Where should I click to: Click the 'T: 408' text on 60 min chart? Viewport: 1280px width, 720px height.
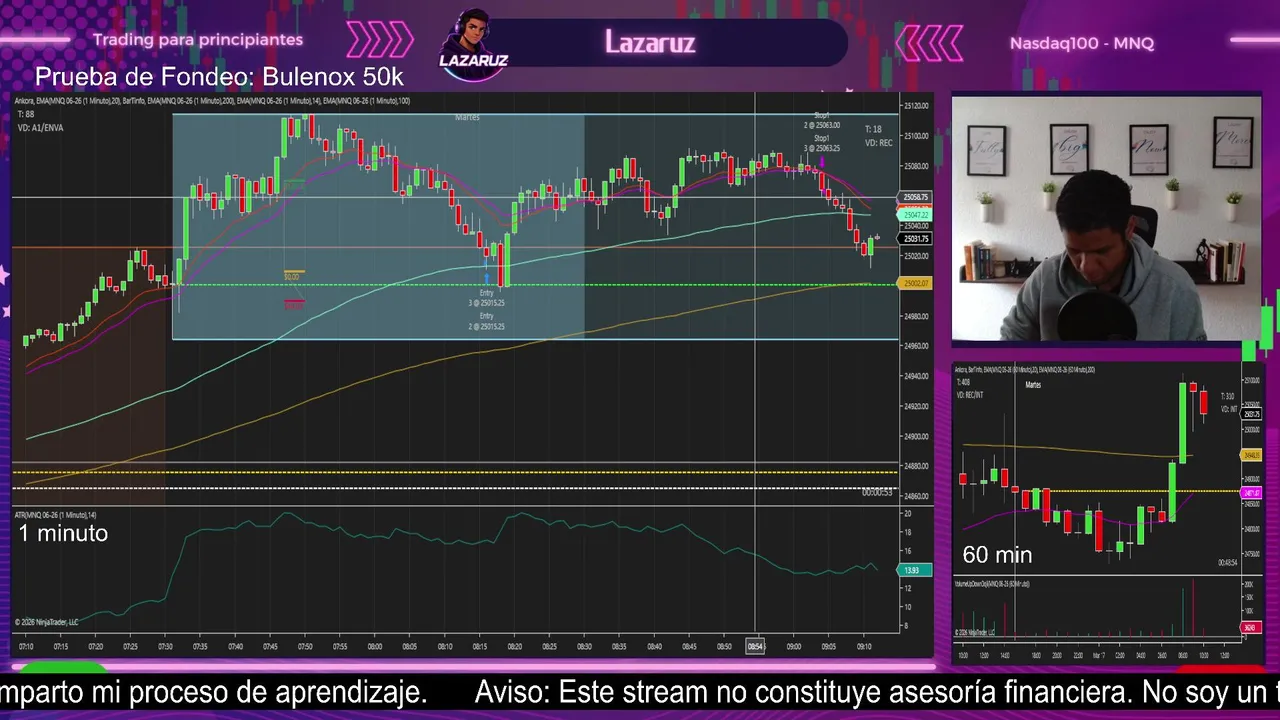click(x=963, y=382)
